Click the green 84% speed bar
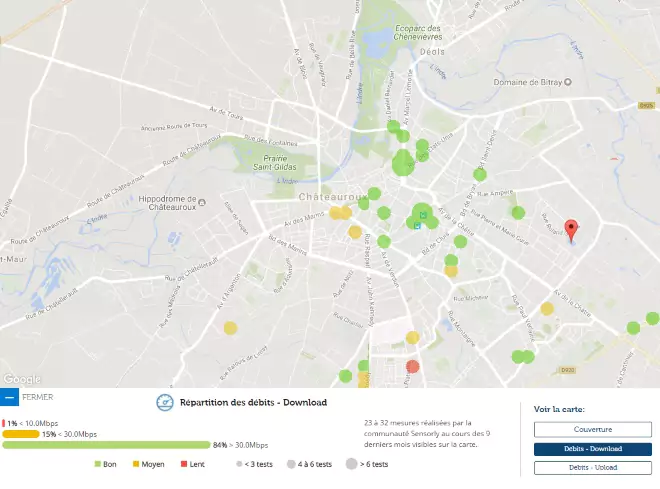This screenshot has width=660, height=489. pyautogui.click(x=106, y=445)
